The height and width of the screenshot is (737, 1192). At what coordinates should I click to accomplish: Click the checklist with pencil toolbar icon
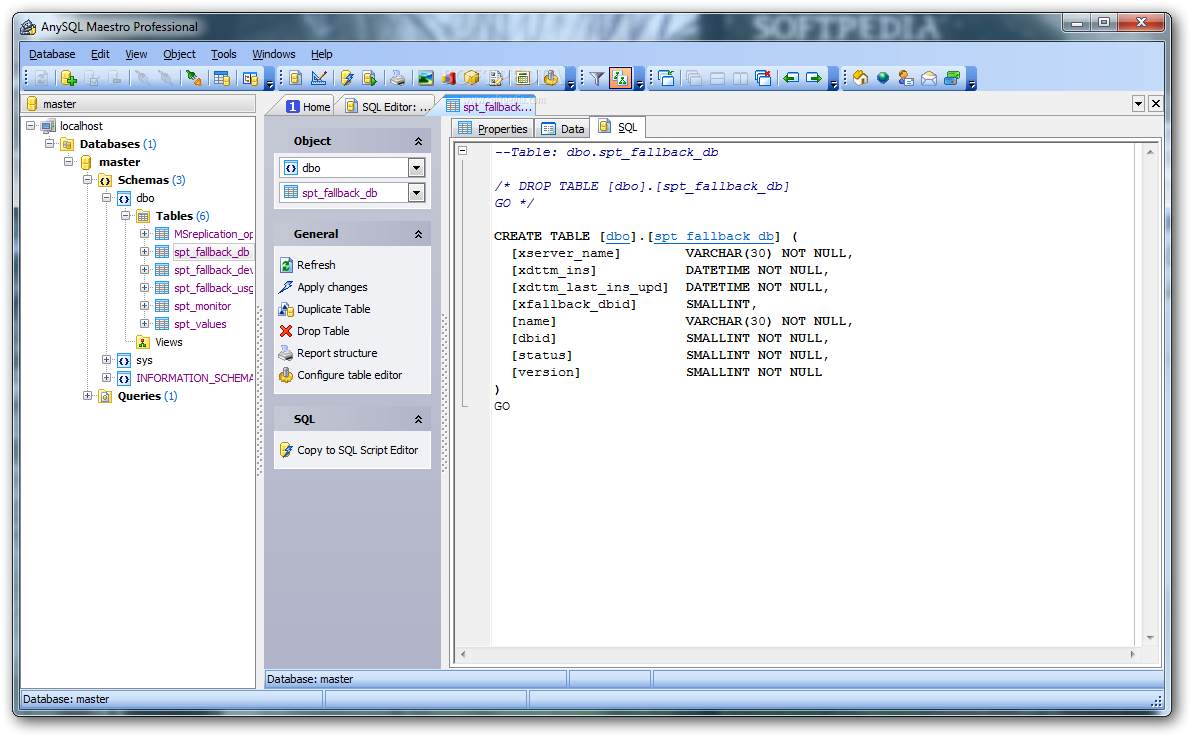pyautogui.click(x=496, y=78)
